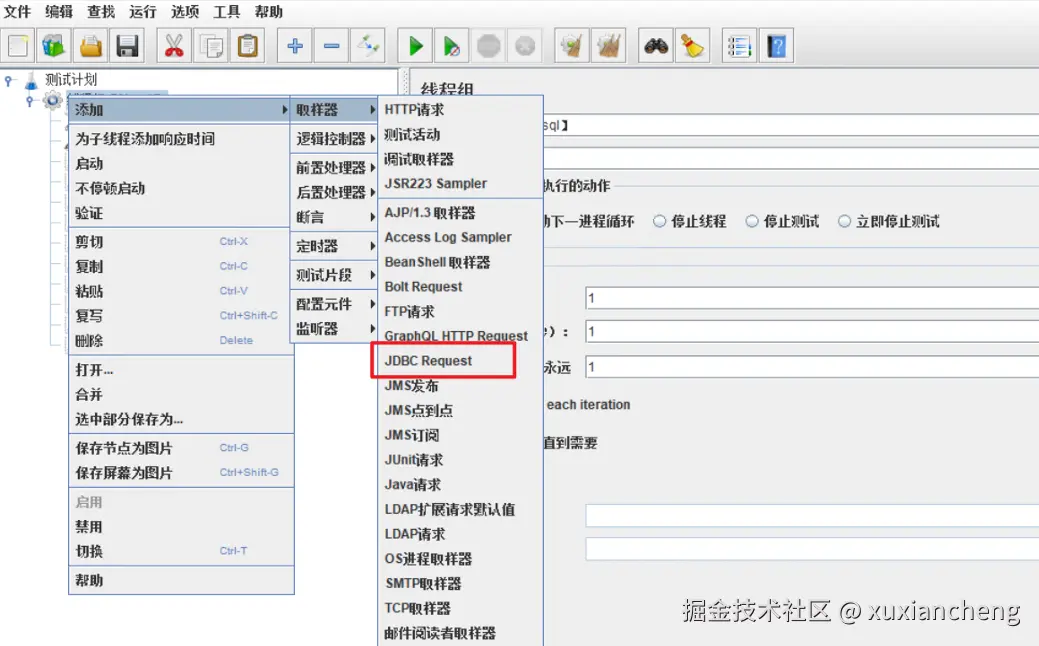The height and width of the screenshot is (646, 1039).
Task: Select FTP请求 menu entry
Action: (x=461, y=311)
